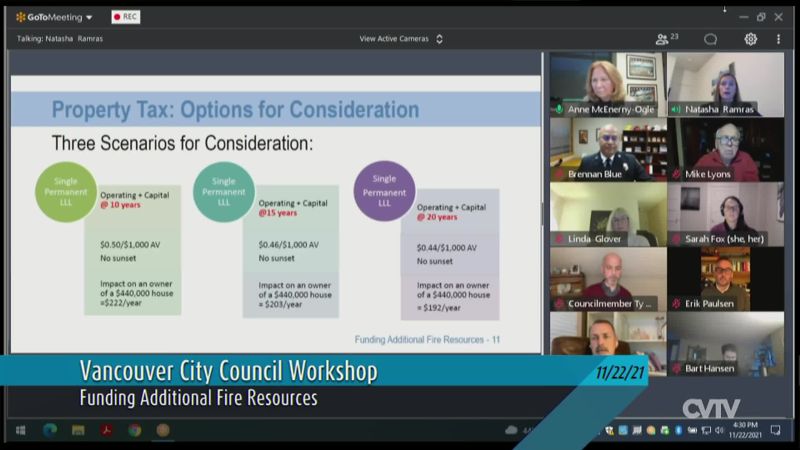Open the attendees list showing 23 participants
This screenshot has width=800, height=450.
[x=666, y=39]
